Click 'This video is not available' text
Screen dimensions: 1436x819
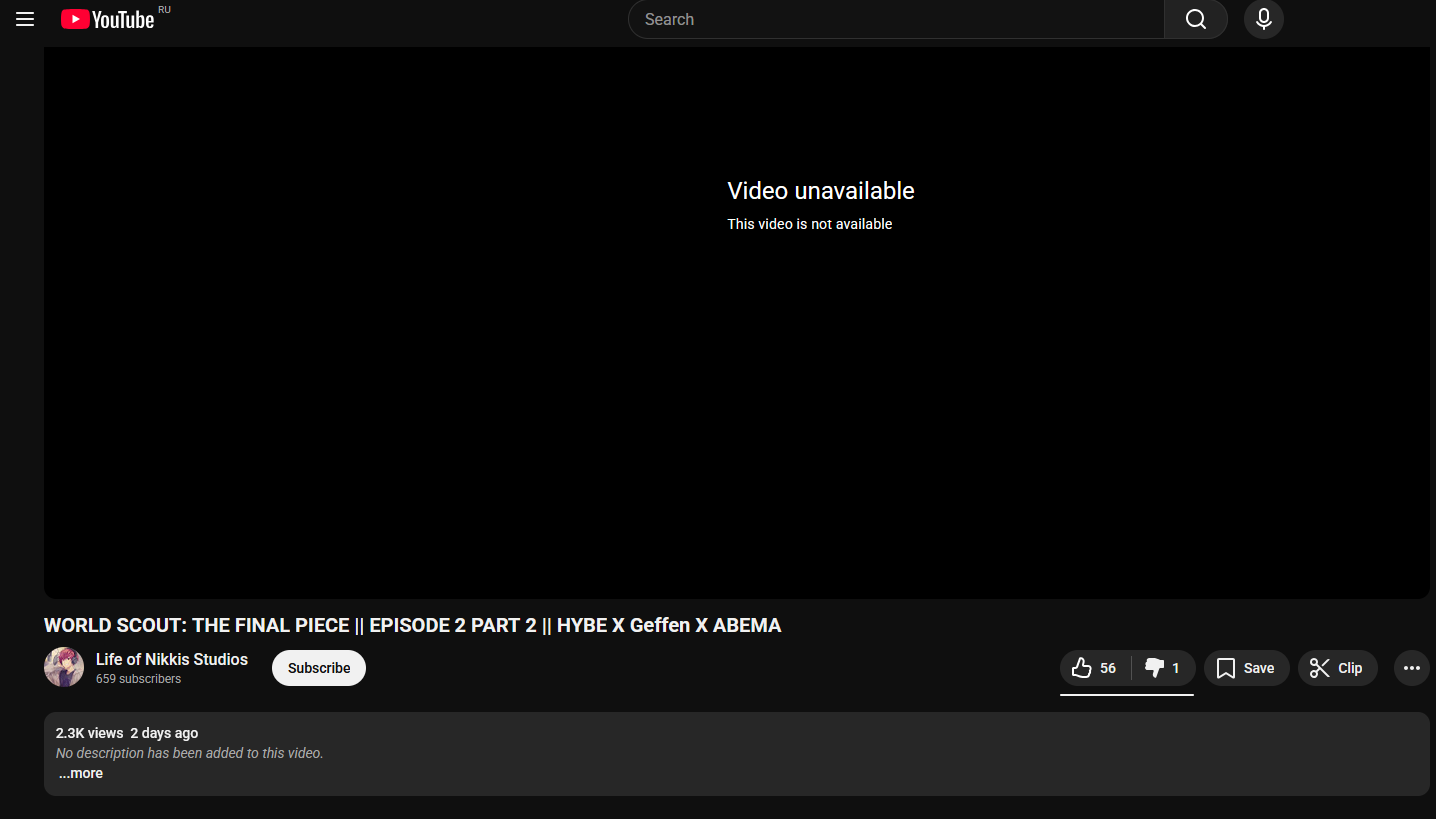(x=810, y=224)
